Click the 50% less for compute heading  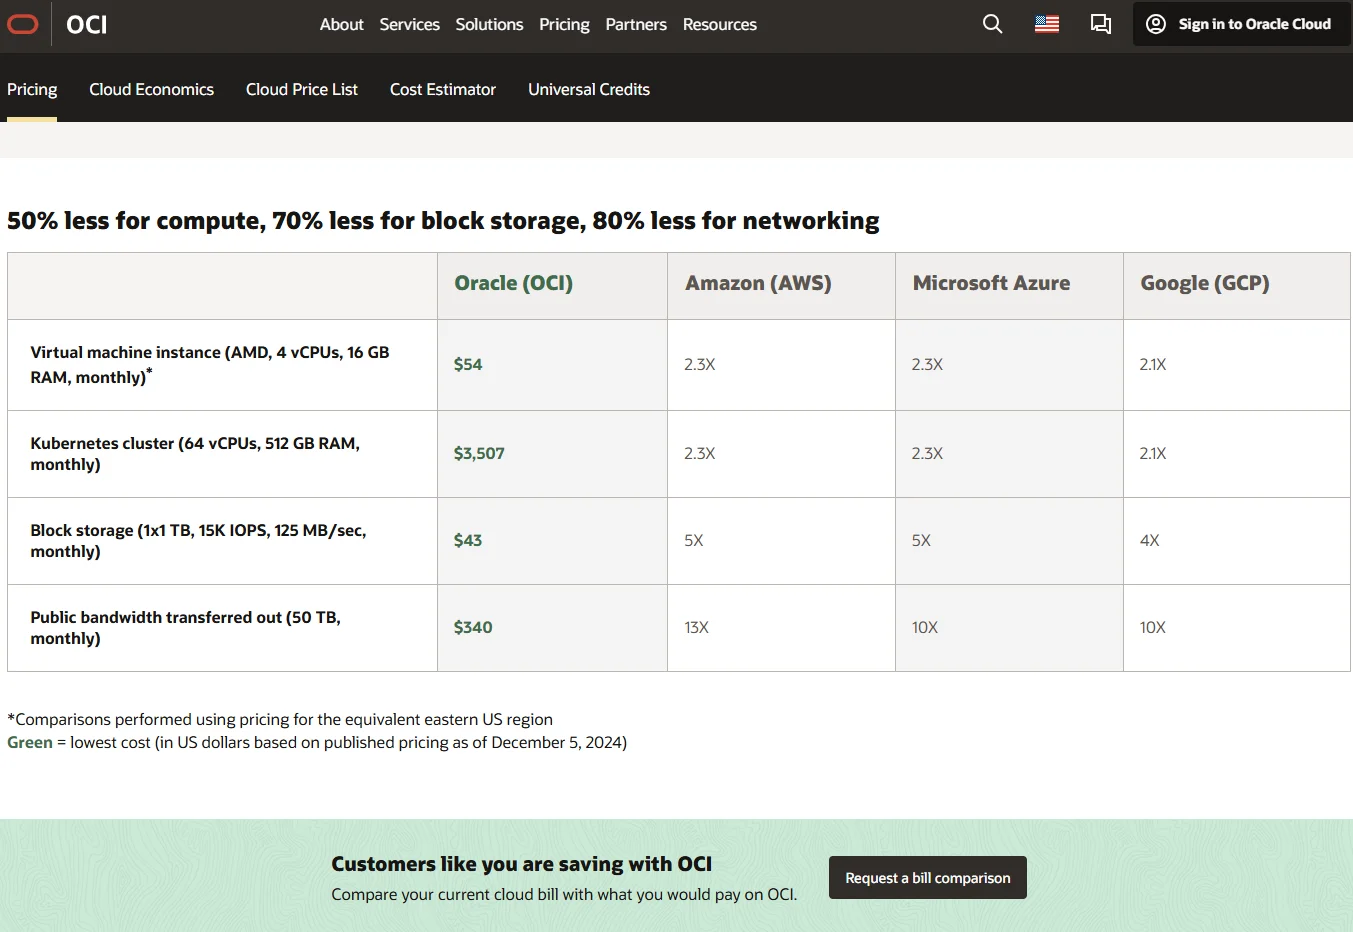[x=443, y=220]
